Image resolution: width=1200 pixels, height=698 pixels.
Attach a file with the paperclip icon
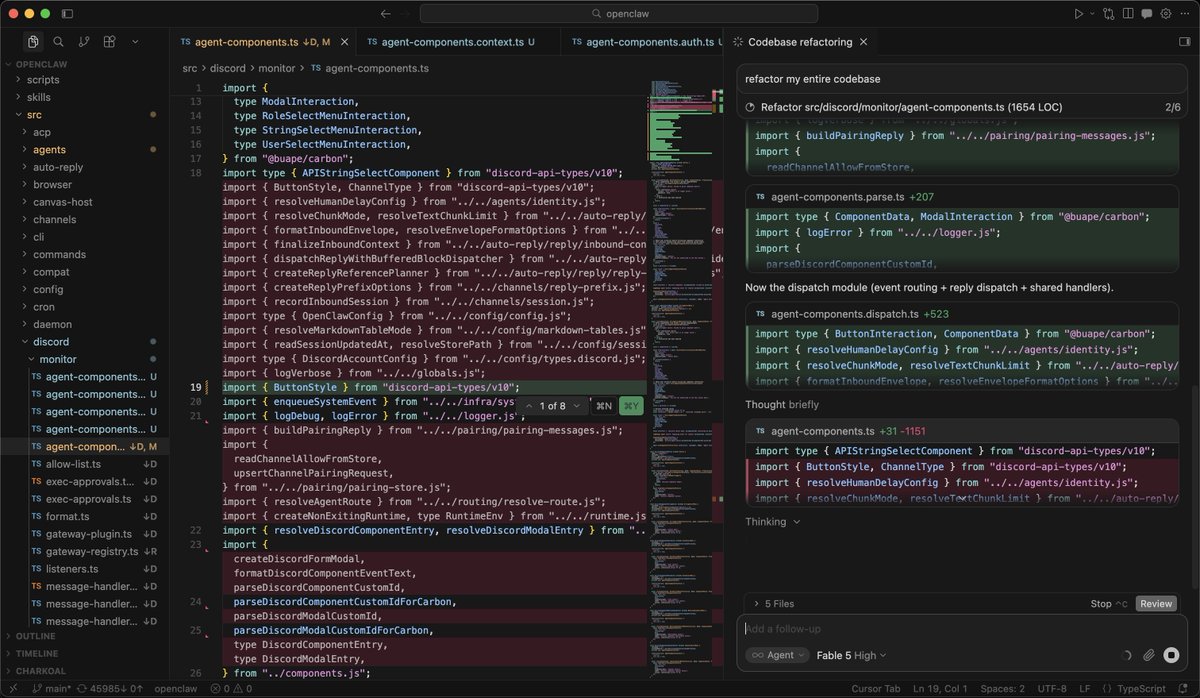tap(1149, 656)
